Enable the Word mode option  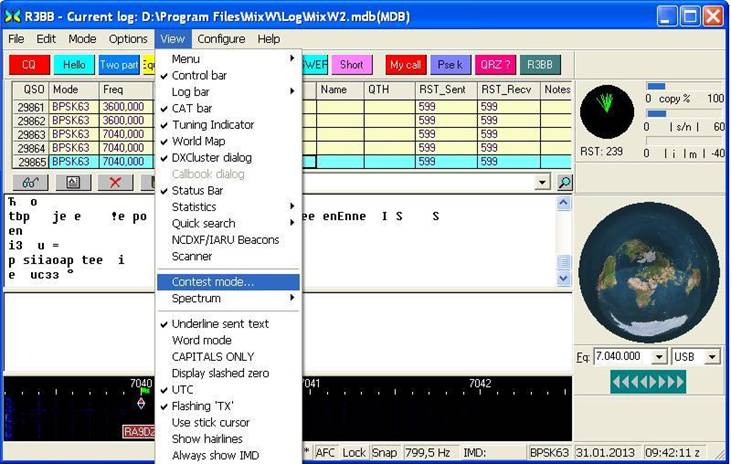point(201,340)
